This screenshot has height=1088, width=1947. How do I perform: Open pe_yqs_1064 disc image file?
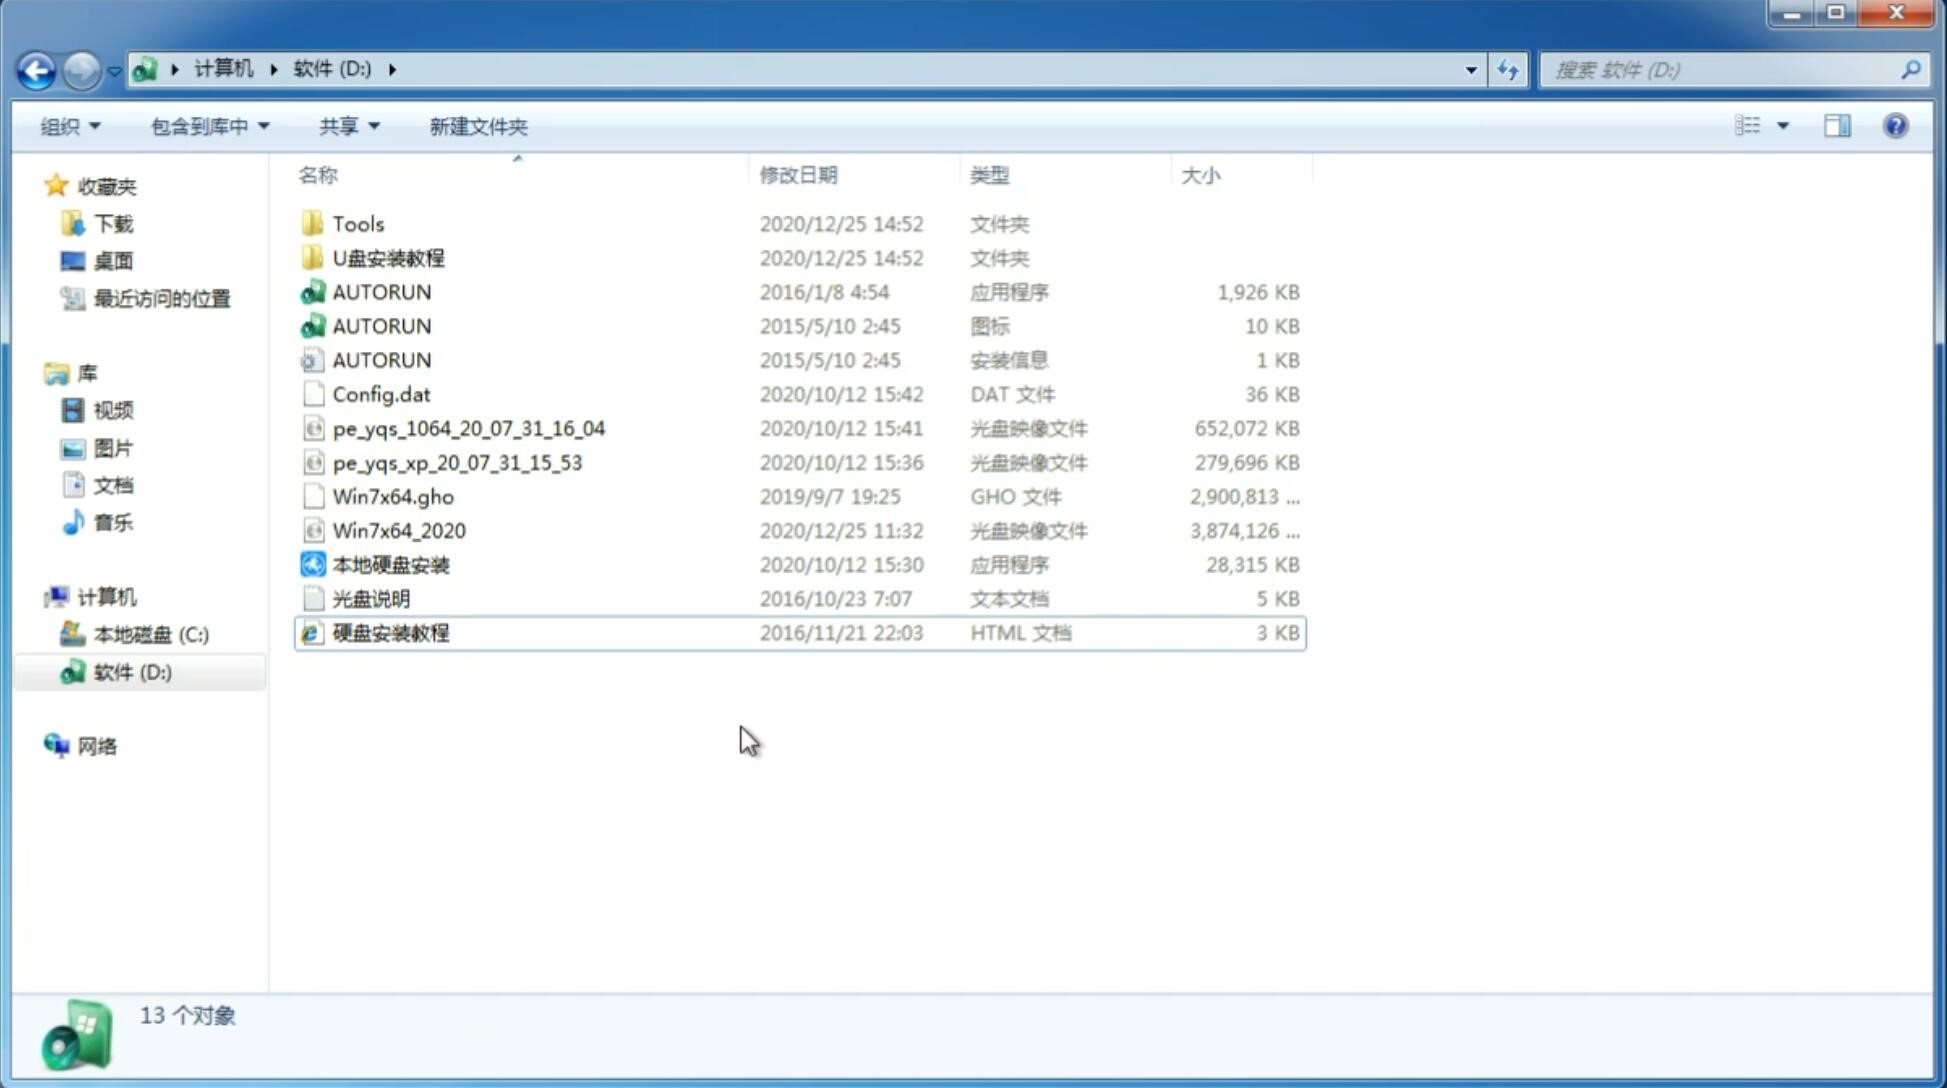(x=468, y=428)
